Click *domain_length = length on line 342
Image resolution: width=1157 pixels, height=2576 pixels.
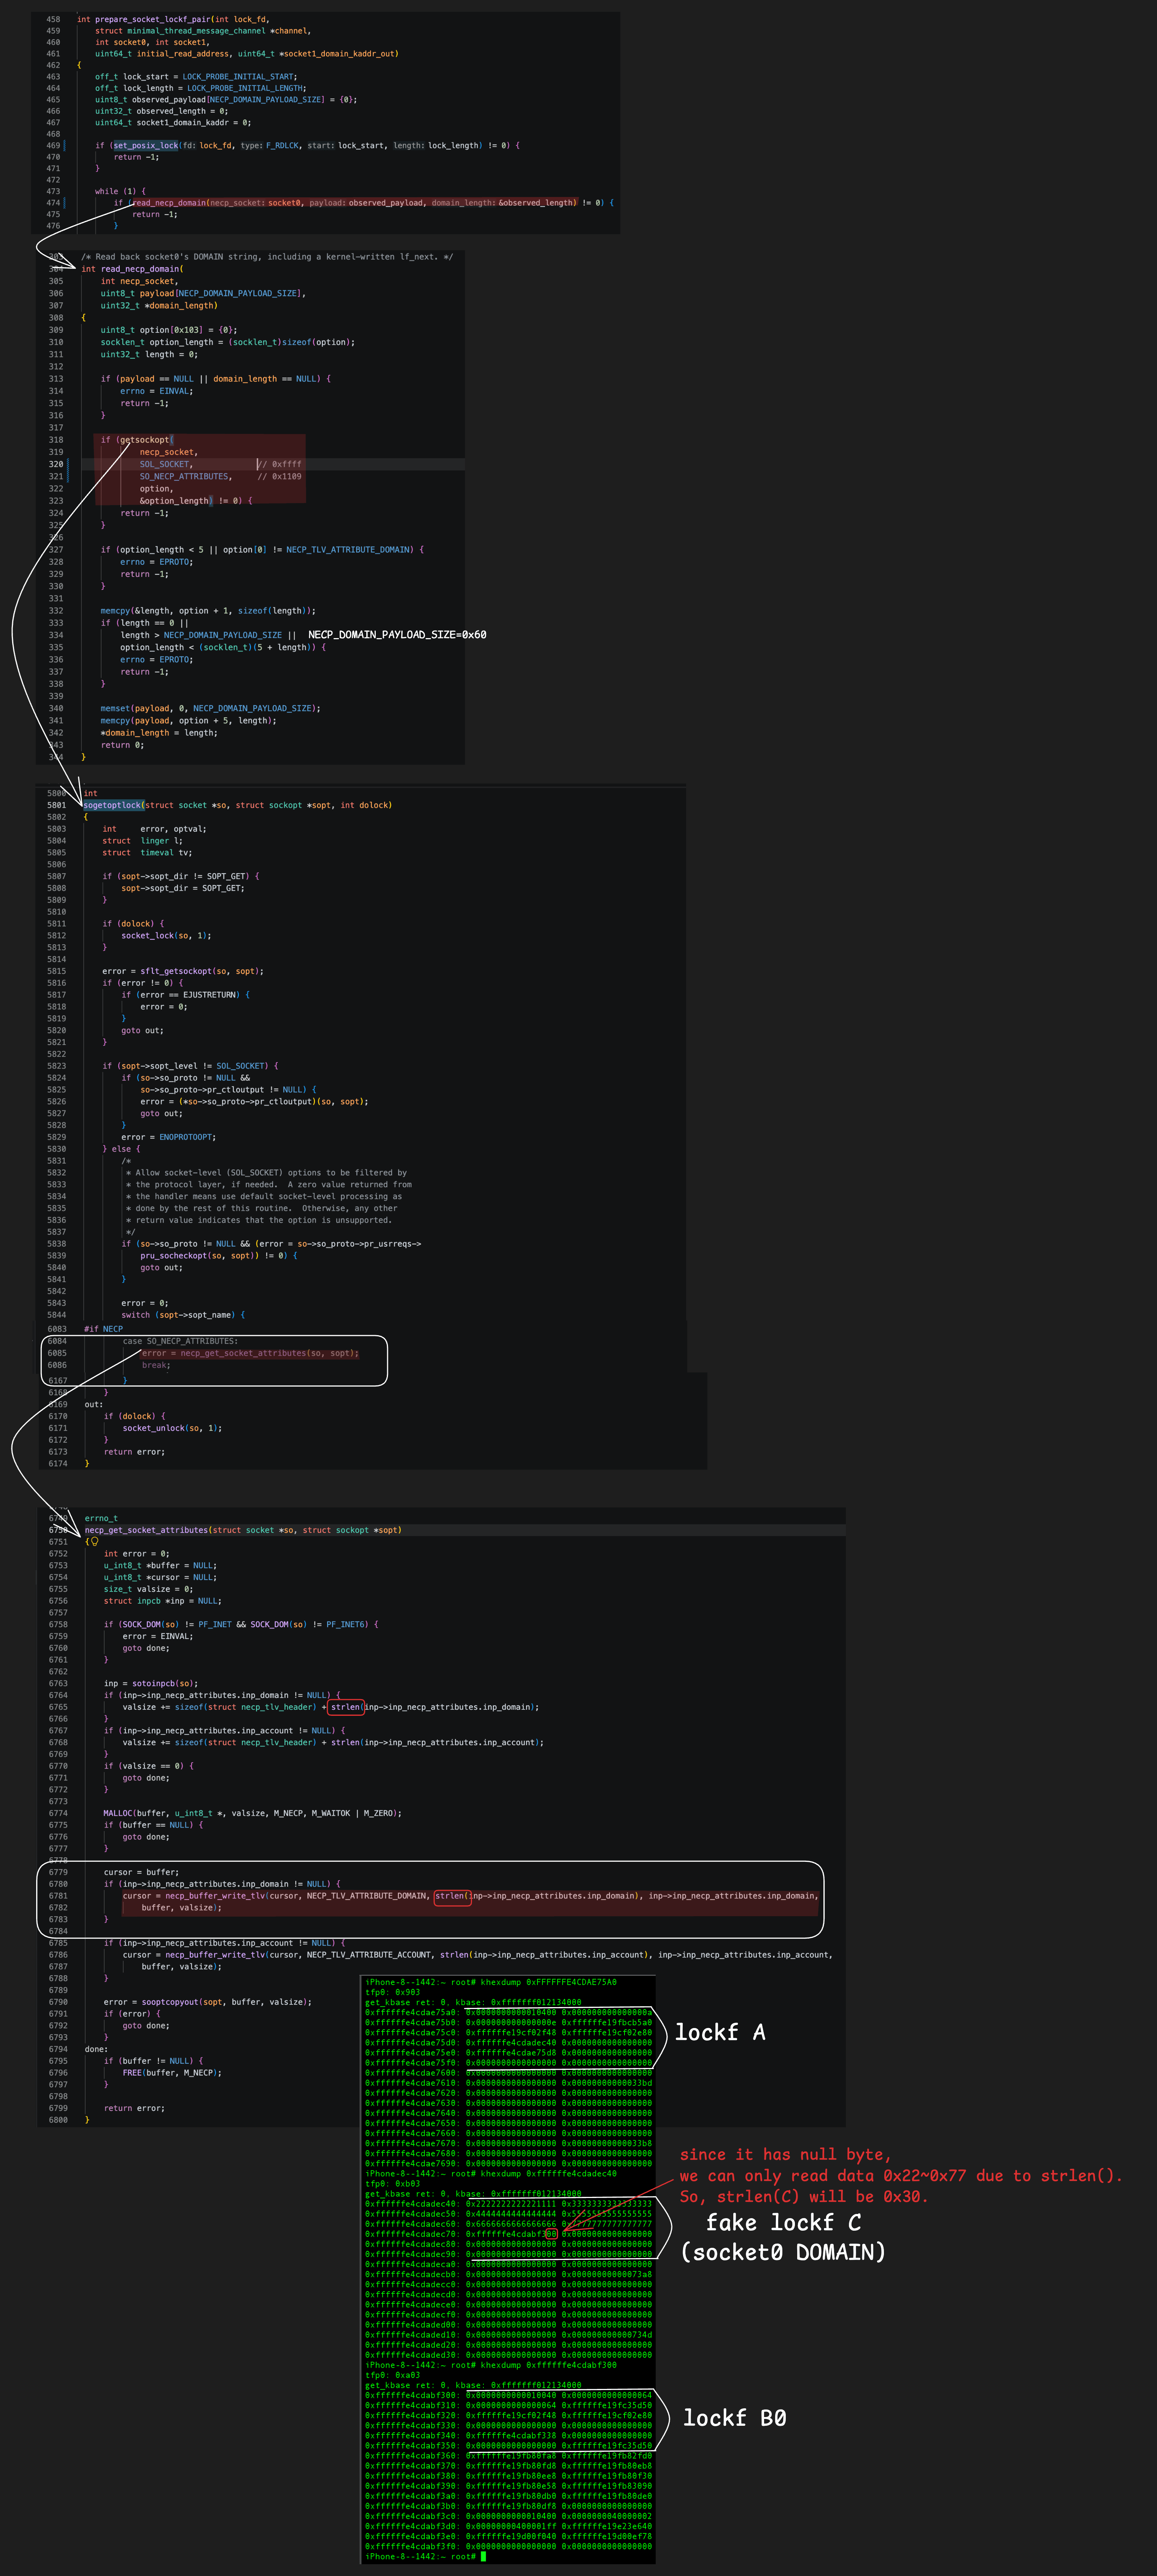(x=158, y=733)
